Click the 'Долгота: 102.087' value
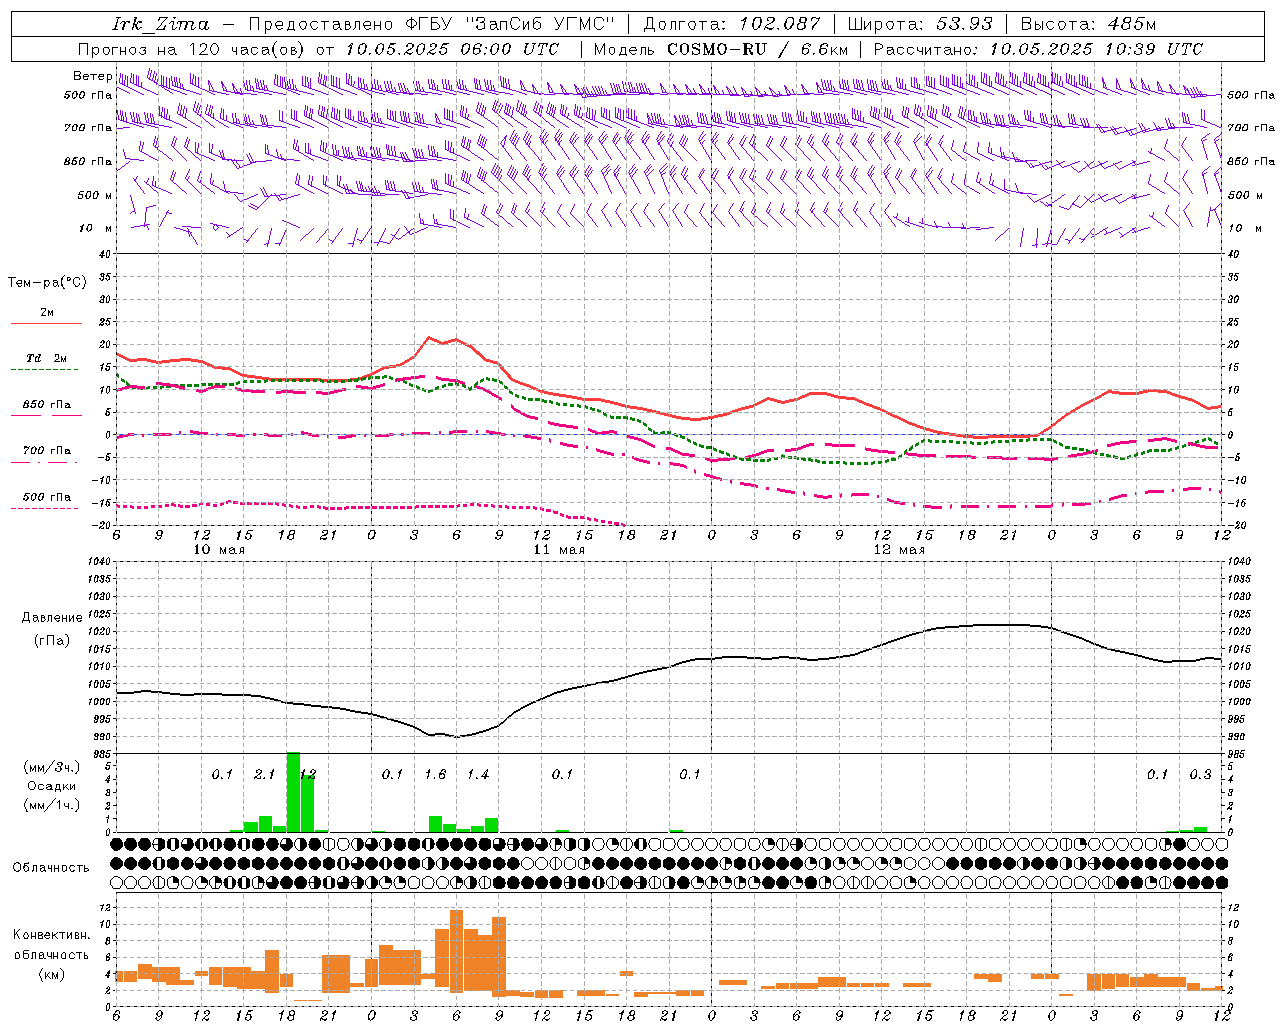Image resolution: width=1280 pixels, height=1024 pixels. [x=731, y=24]
